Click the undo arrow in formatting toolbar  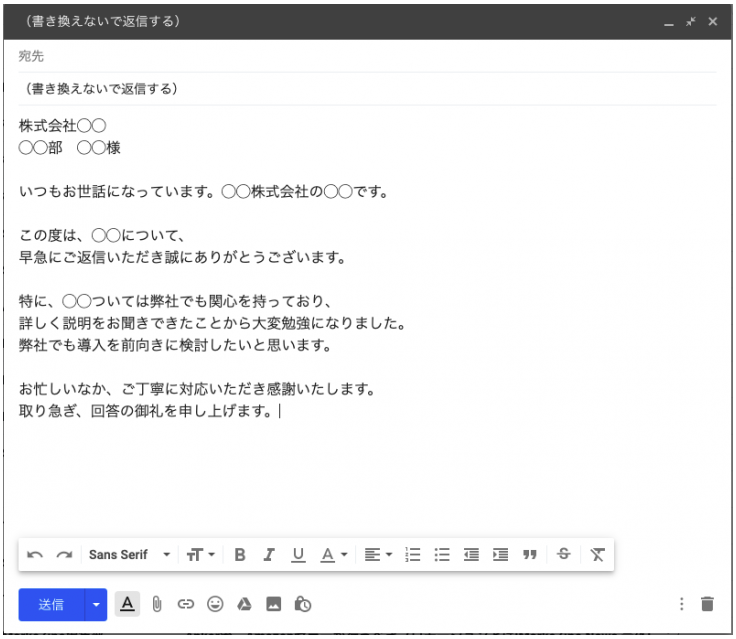[35, 554]
